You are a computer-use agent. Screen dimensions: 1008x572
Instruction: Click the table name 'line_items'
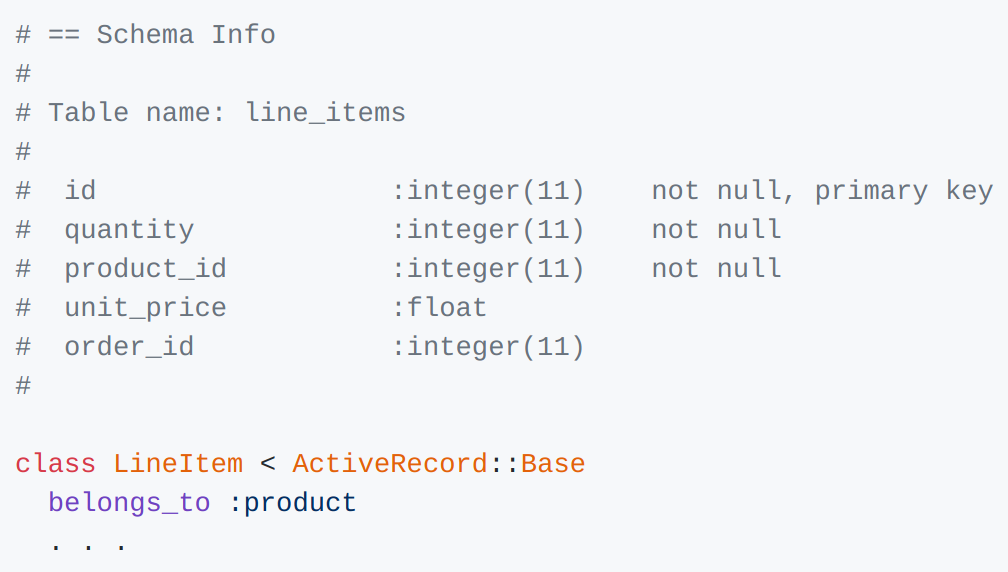325,113
